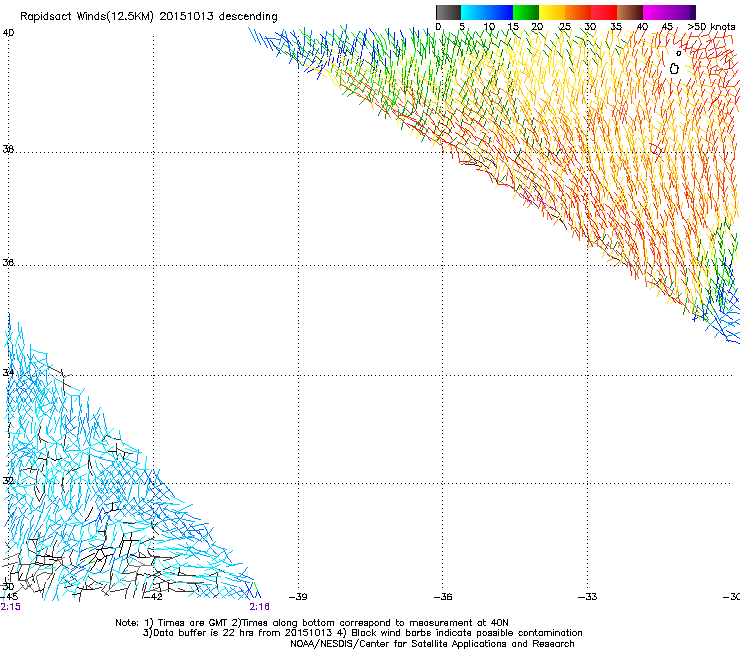The width and height of the screenshot is (740, 650).
Task: Click the purple time label '2:15'
Action: [10, 607]
